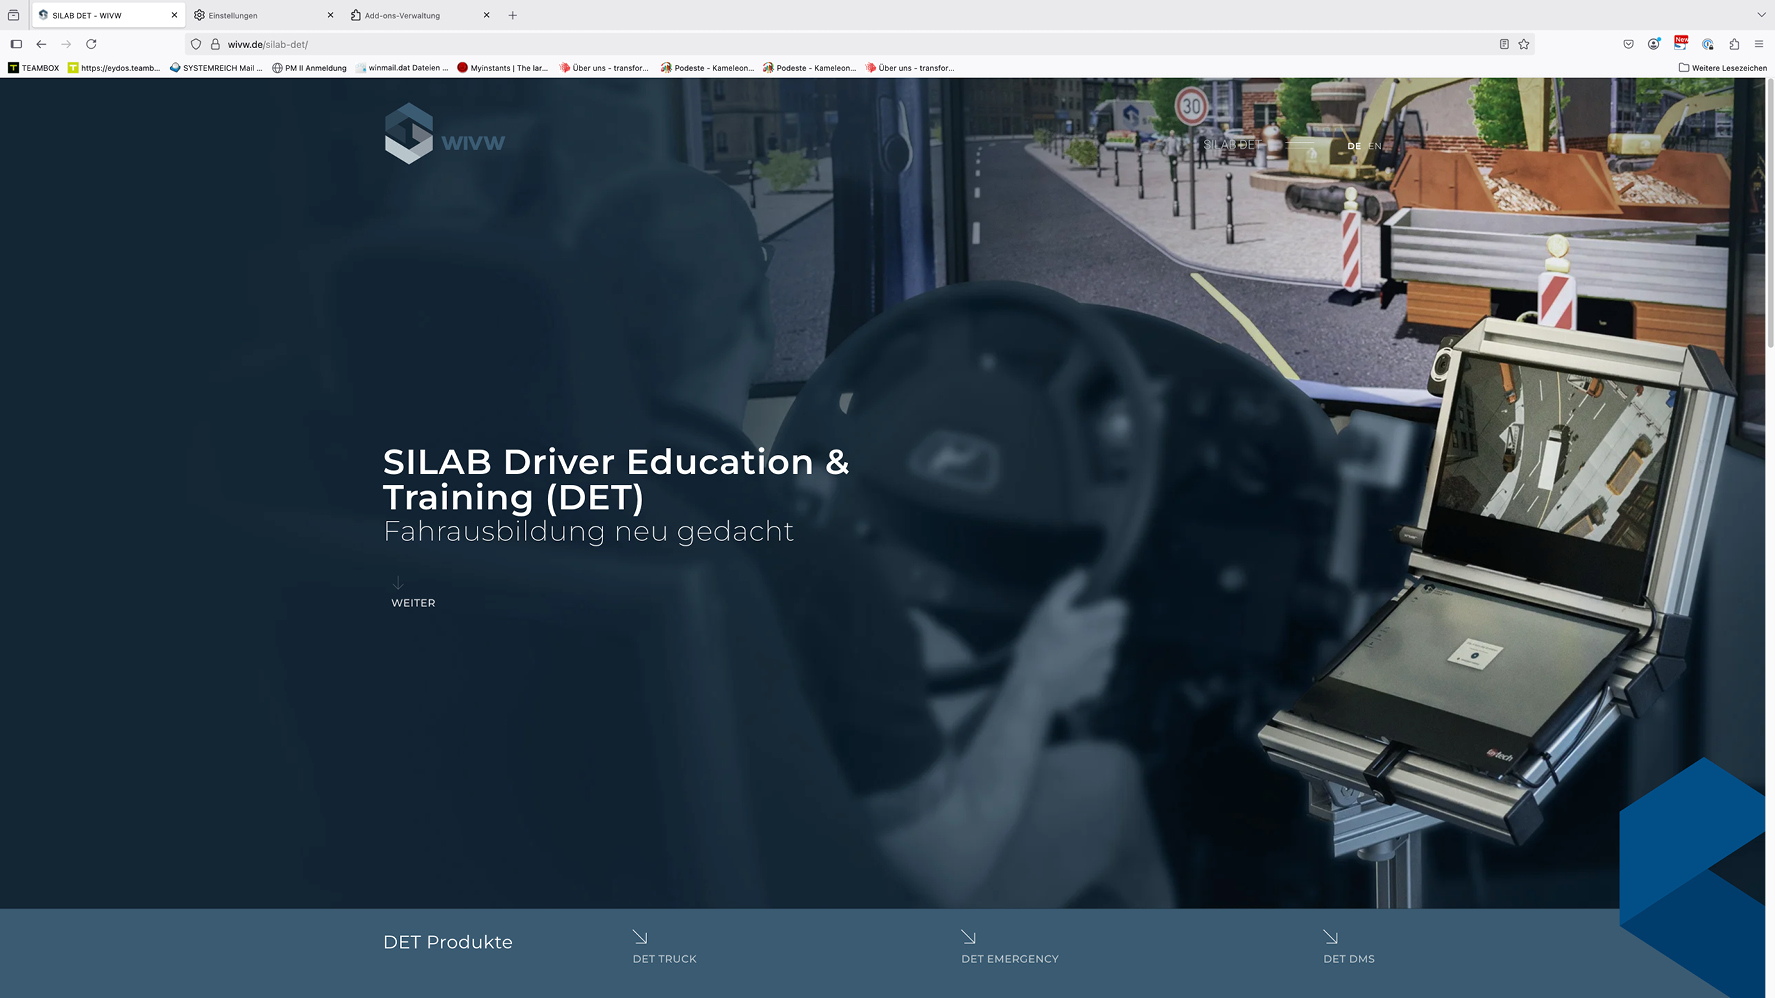The width and height of the screenshot is (1775, 998).
Task: Open the extension icon marked New
Action: pyautogui.click(x=1681, y=43)
